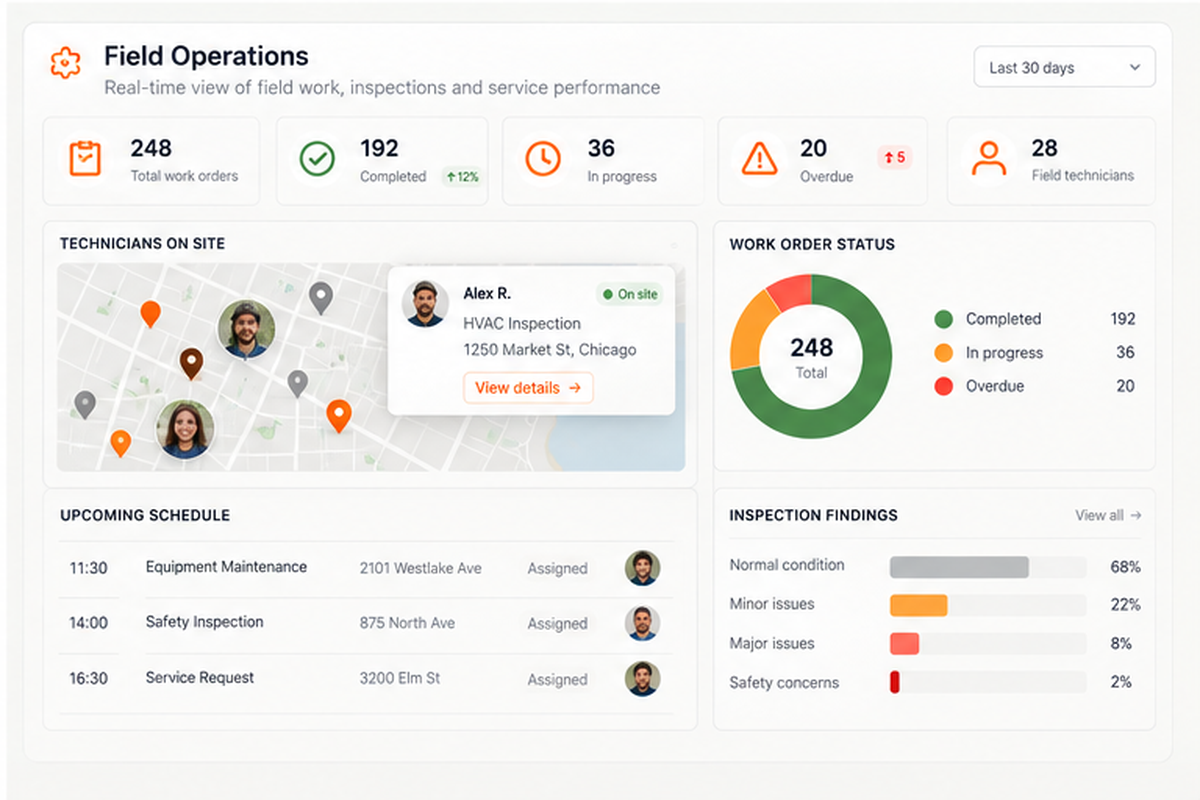
Task: Click the In progress count 36 in legend
Action: (1126, 352)
